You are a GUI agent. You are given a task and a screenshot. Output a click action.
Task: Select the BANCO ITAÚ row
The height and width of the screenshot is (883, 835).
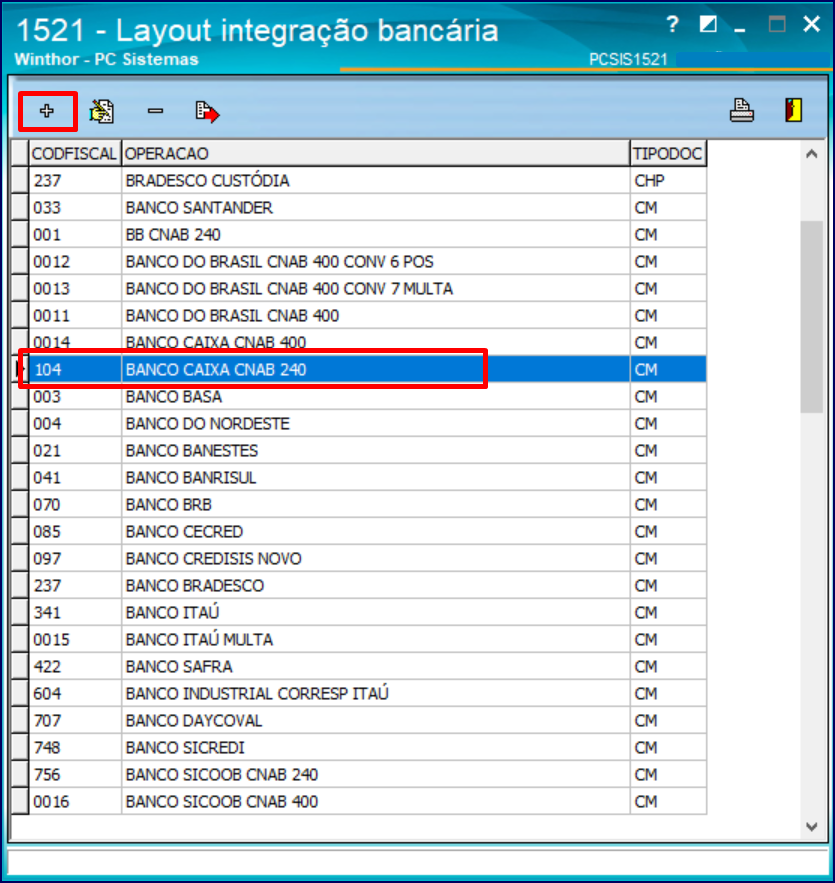367,613
